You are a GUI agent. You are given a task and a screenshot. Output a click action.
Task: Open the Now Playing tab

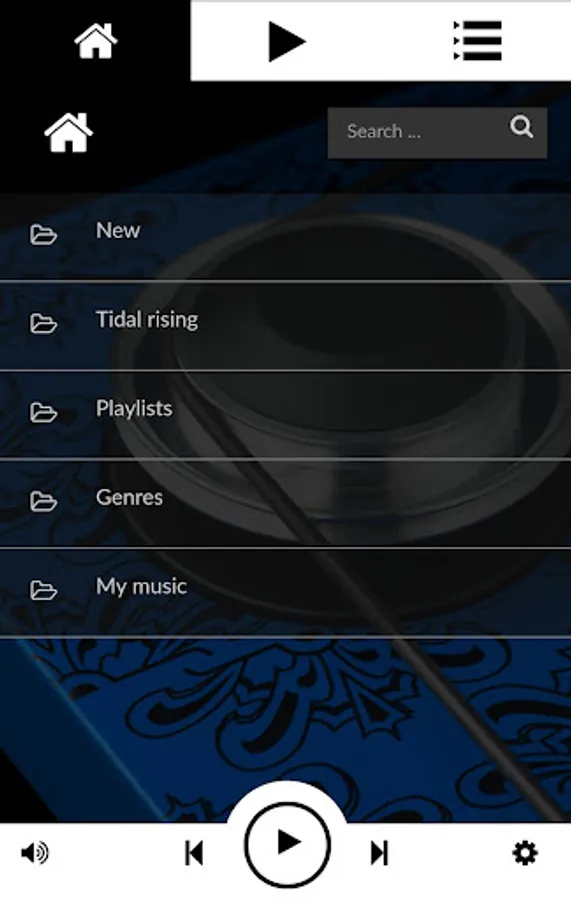[286, 41]
